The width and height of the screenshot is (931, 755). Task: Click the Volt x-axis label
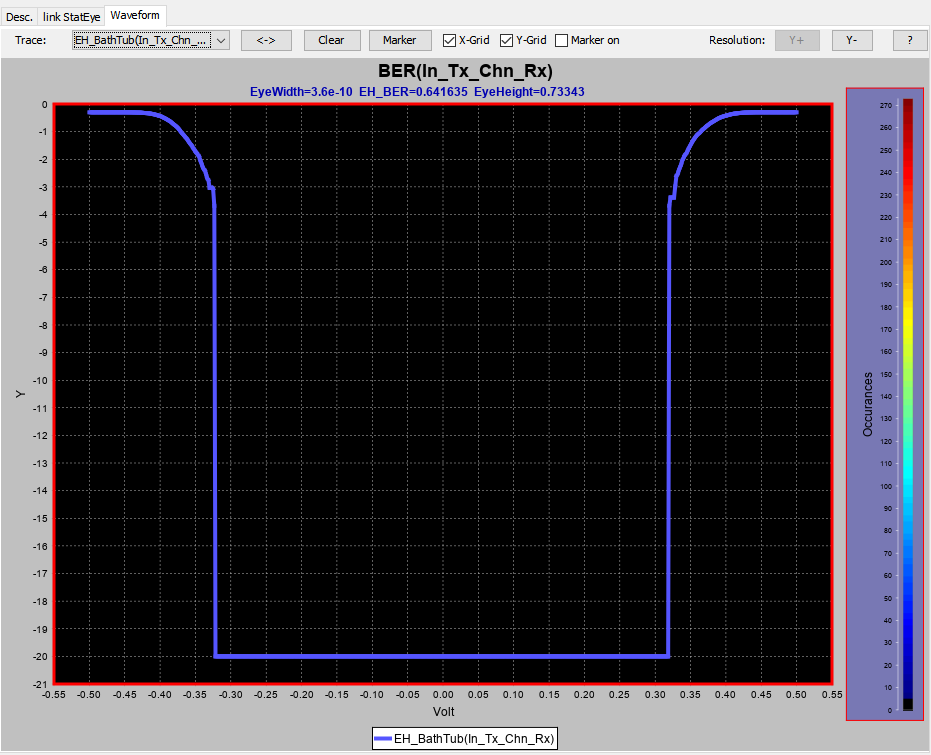pyautogui.click(x=443, y=712)
